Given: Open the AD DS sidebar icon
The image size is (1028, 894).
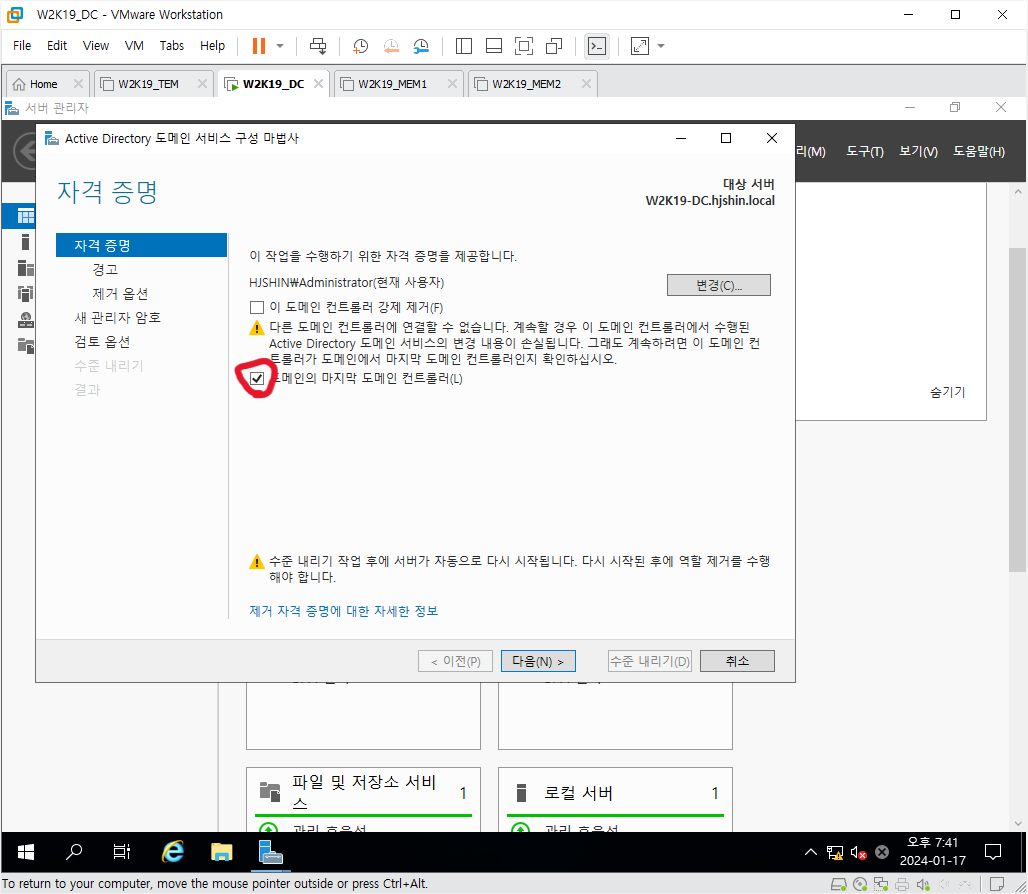Looking at the screenshot, I should (x=26, y=294).
